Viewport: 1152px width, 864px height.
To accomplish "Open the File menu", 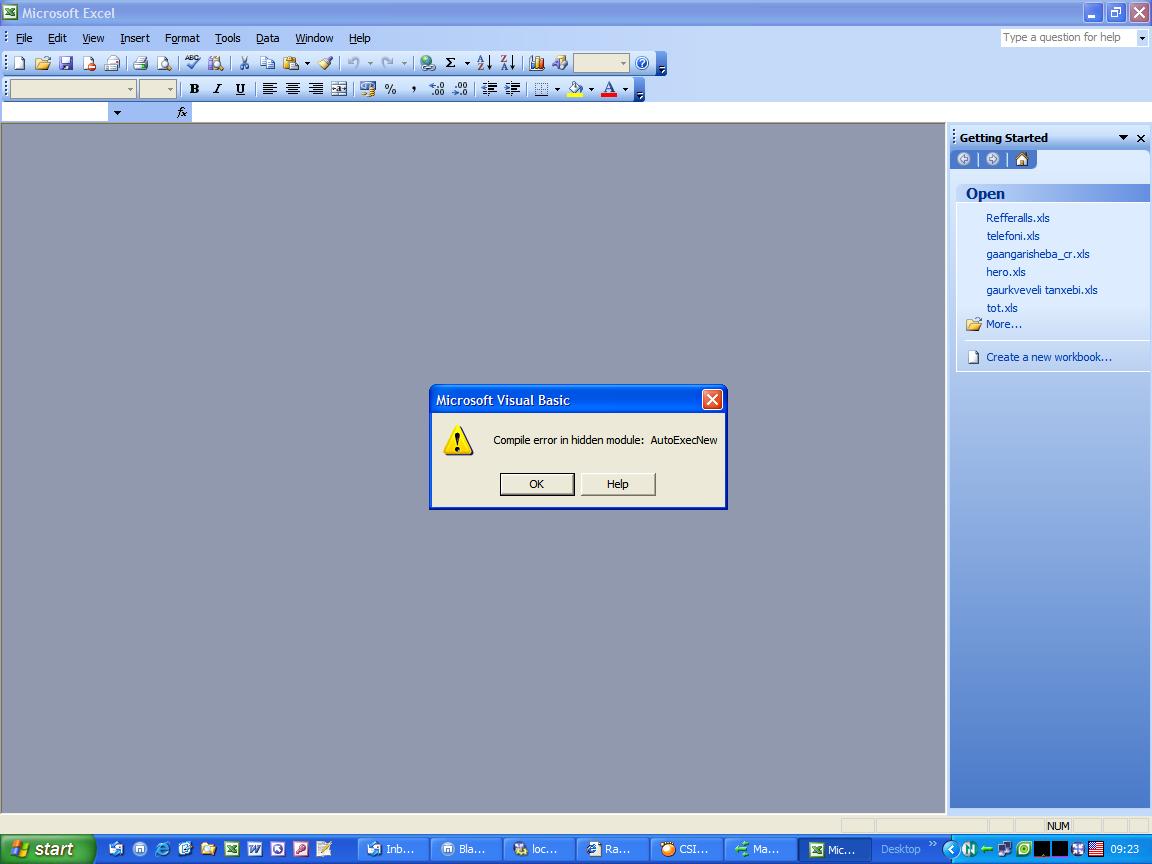I will (24, 38).
